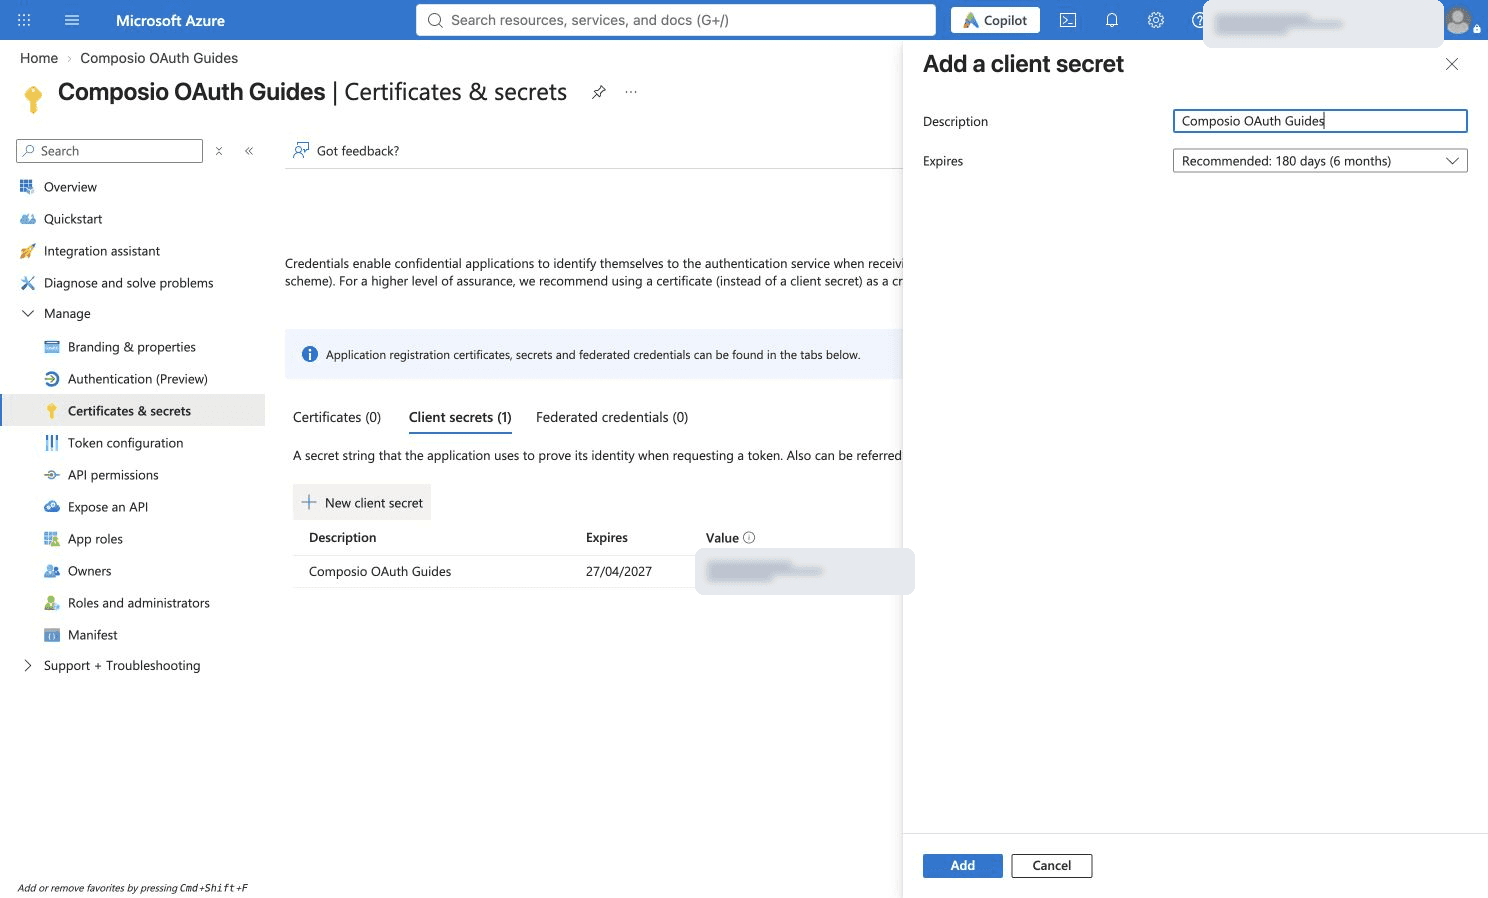Screen dimensions: 1488x898
Task: Open the hamburger portal menu
Action: pyautogui.click(x=72, y=20)
